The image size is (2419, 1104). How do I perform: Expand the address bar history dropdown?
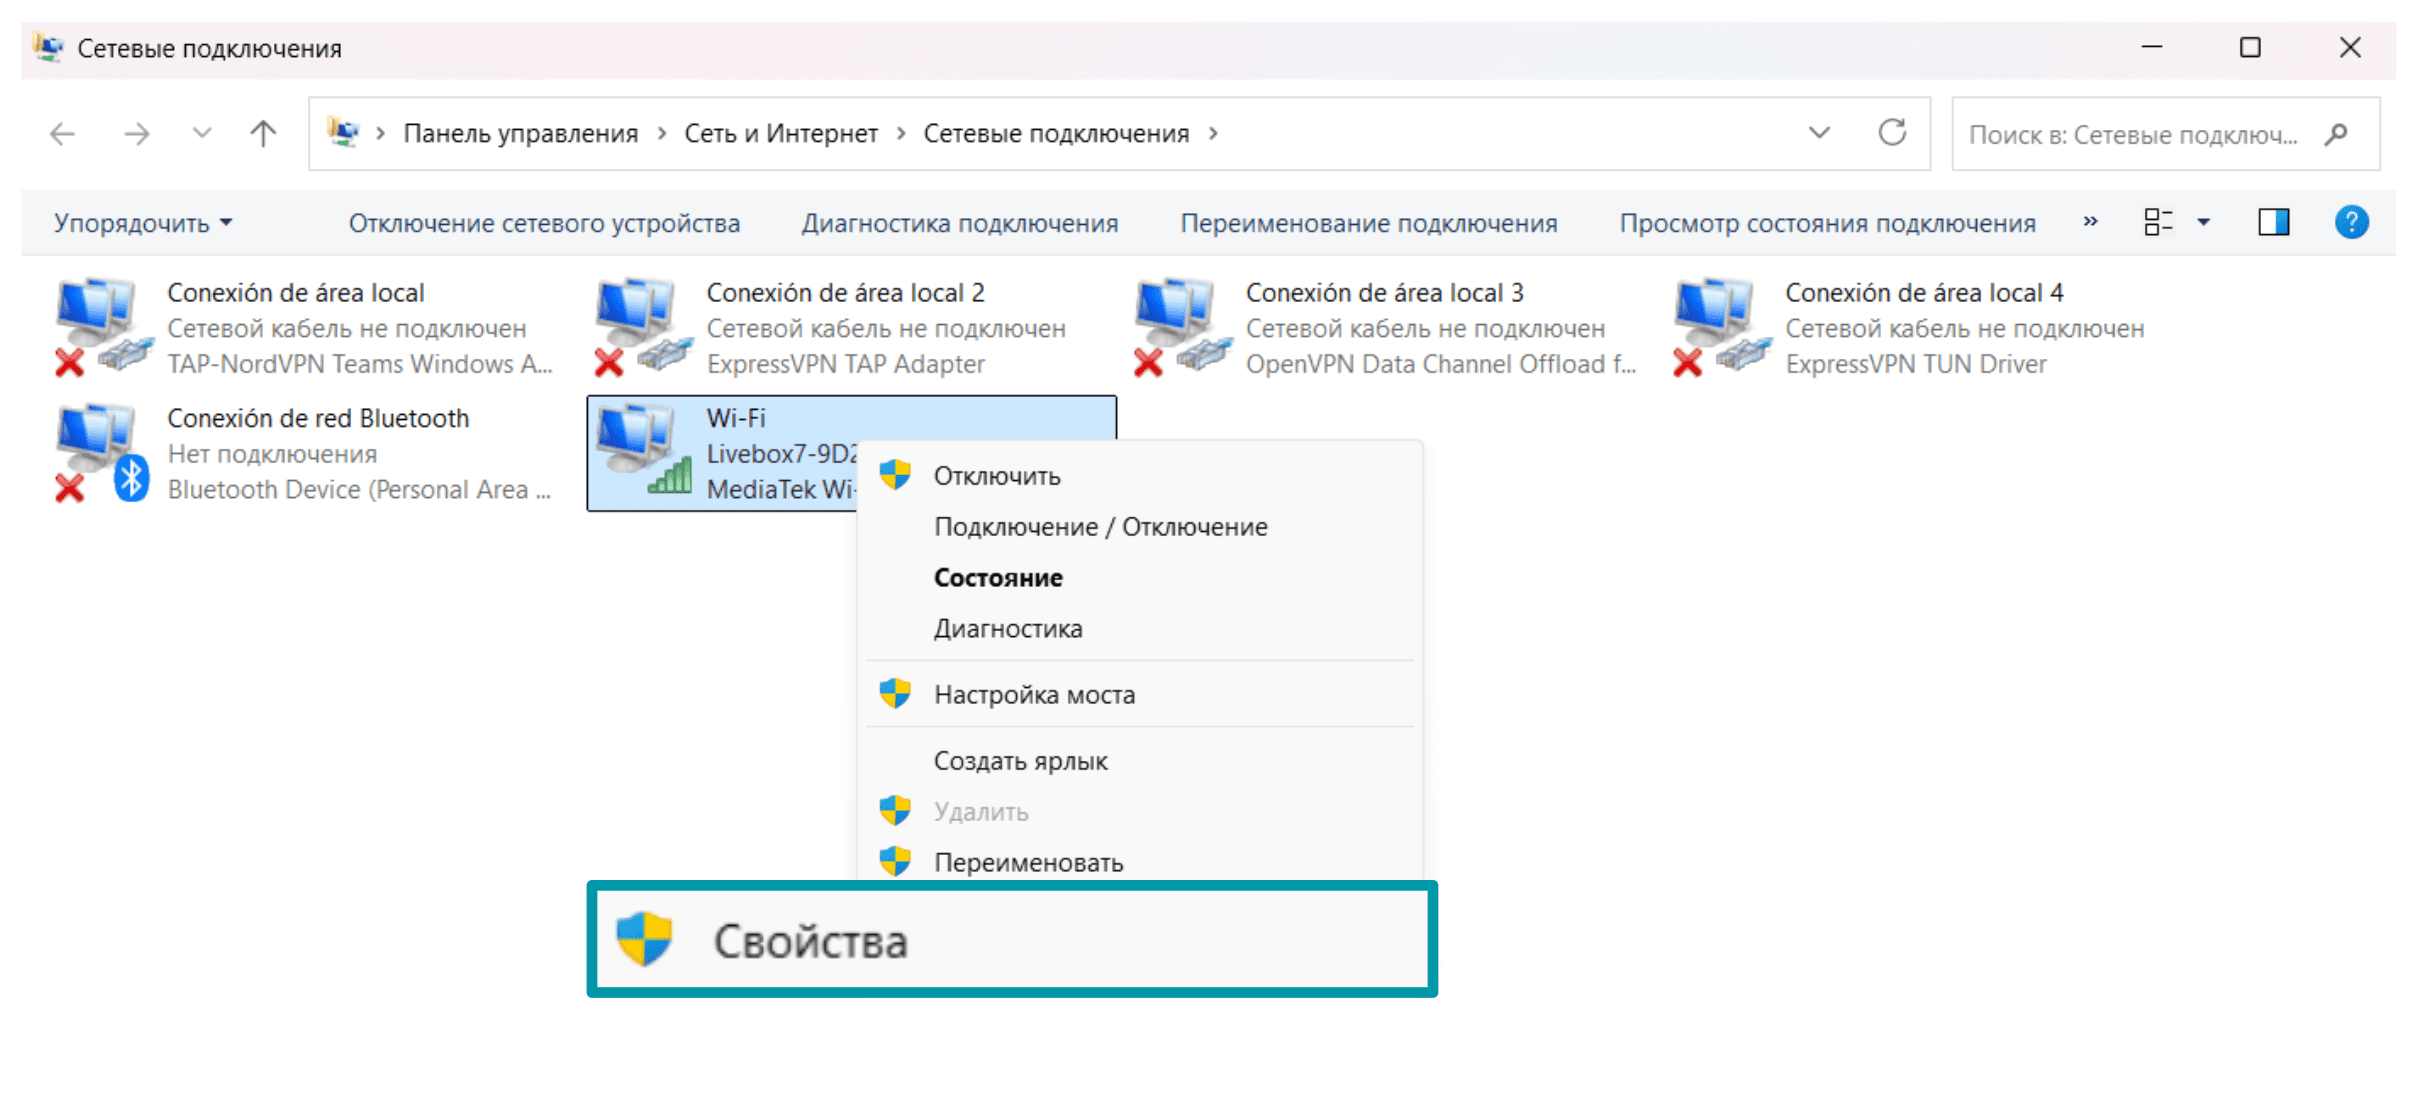1819,133
